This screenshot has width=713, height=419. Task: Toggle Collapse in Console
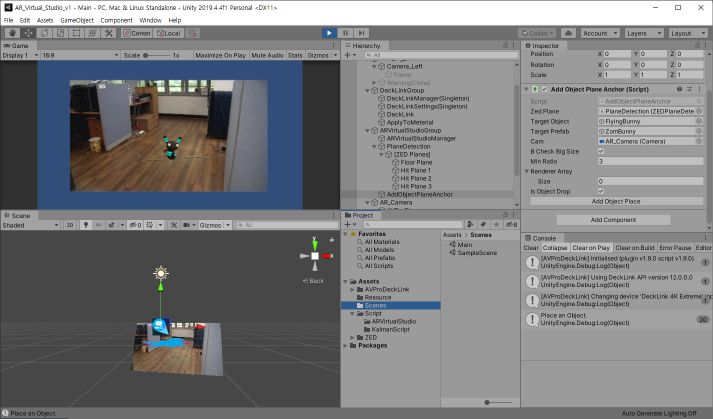click(x=555, y=248)
